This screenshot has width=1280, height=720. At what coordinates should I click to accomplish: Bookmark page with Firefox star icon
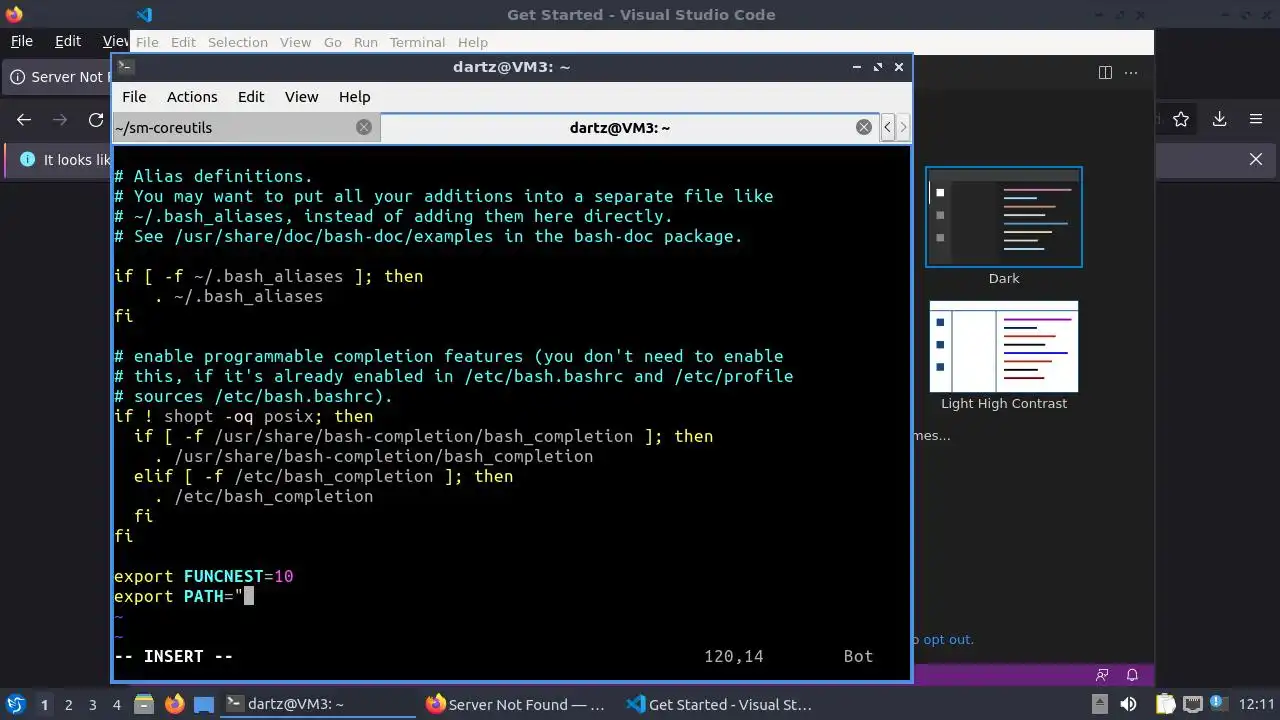1181,119
